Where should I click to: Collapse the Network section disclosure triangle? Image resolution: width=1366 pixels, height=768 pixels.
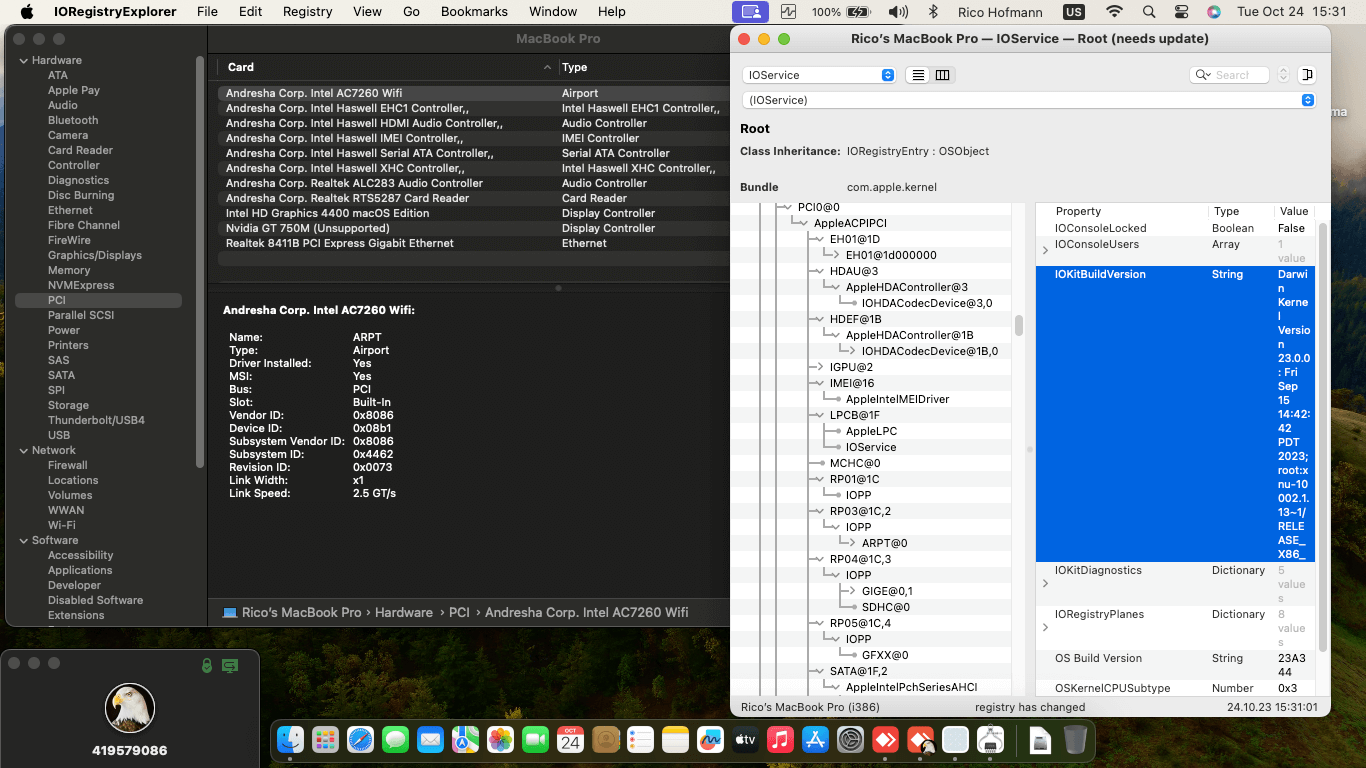coord(24,450)
